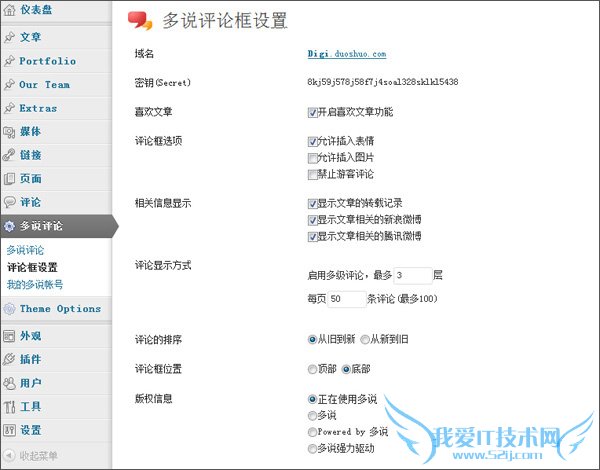This screenshot has height=470, width=600.
Task: Select 从旧到新 sort order radio
Action: (312, 339)
